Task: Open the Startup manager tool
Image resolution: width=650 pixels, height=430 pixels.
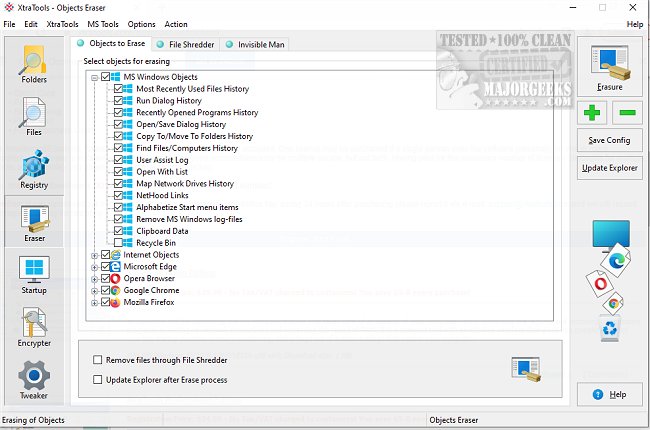Action: point(34,275)
